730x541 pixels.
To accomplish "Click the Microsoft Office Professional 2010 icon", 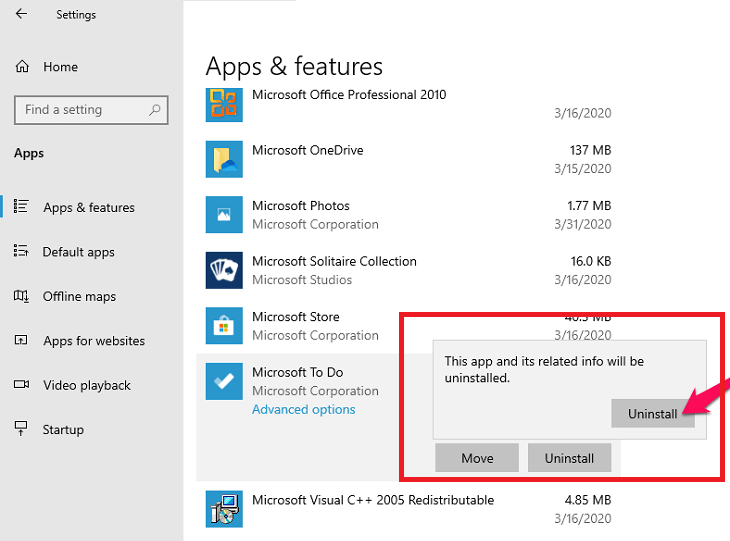I will pos(224,105).
